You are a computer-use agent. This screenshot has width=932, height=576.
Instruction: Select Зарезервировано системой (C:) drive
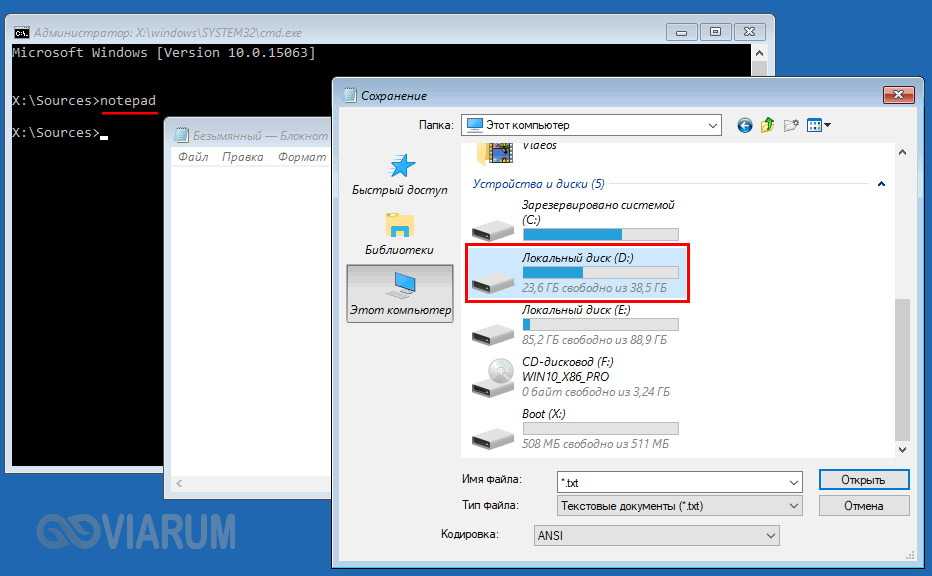click(x=578, y=221)
